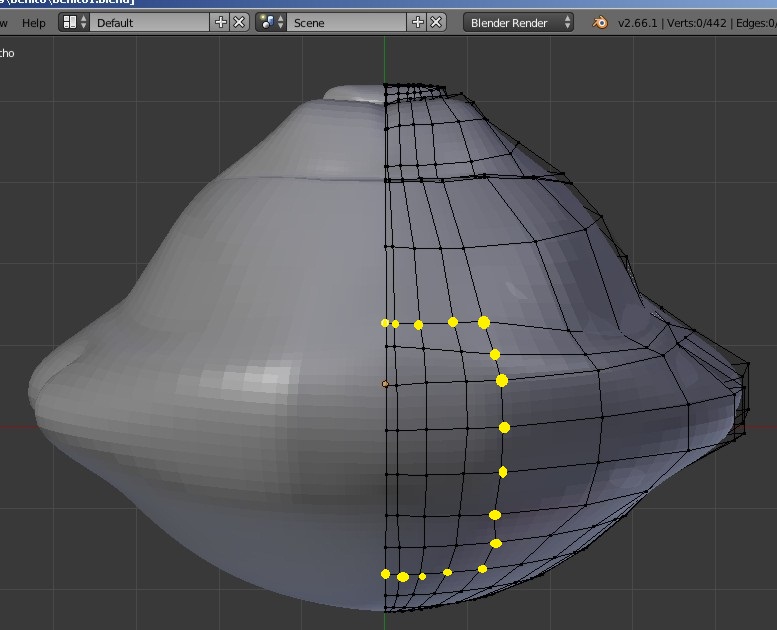Add a new screen layout with plus

[x=221, y=22]
